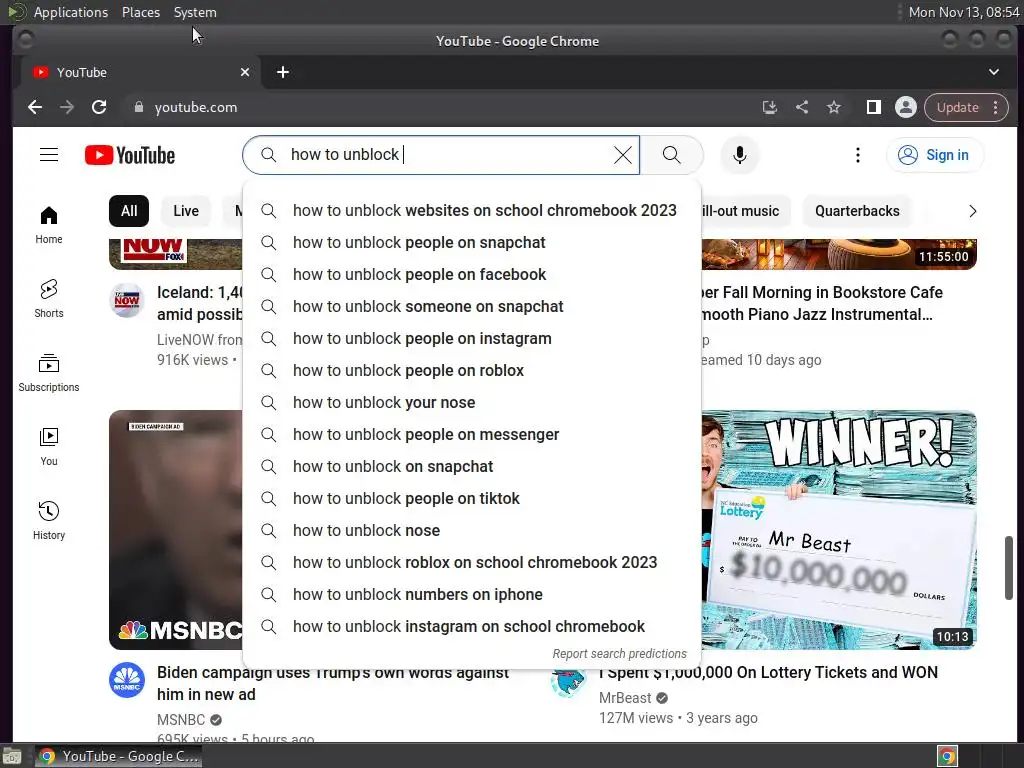The image size is (1024, 768).
Task: Pick suggestion unblock numbers on iphone
Action: pos(472,594)
